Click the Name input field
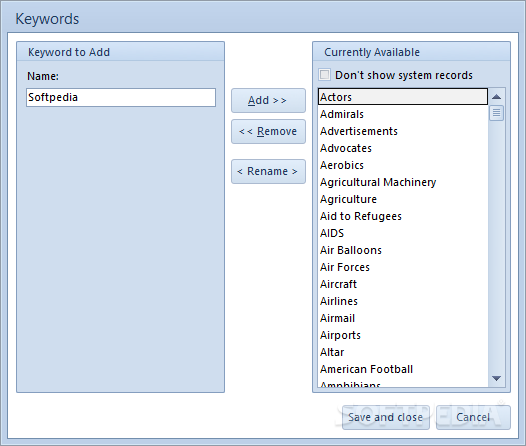526x446 pixels. click(x=121, y=98)
